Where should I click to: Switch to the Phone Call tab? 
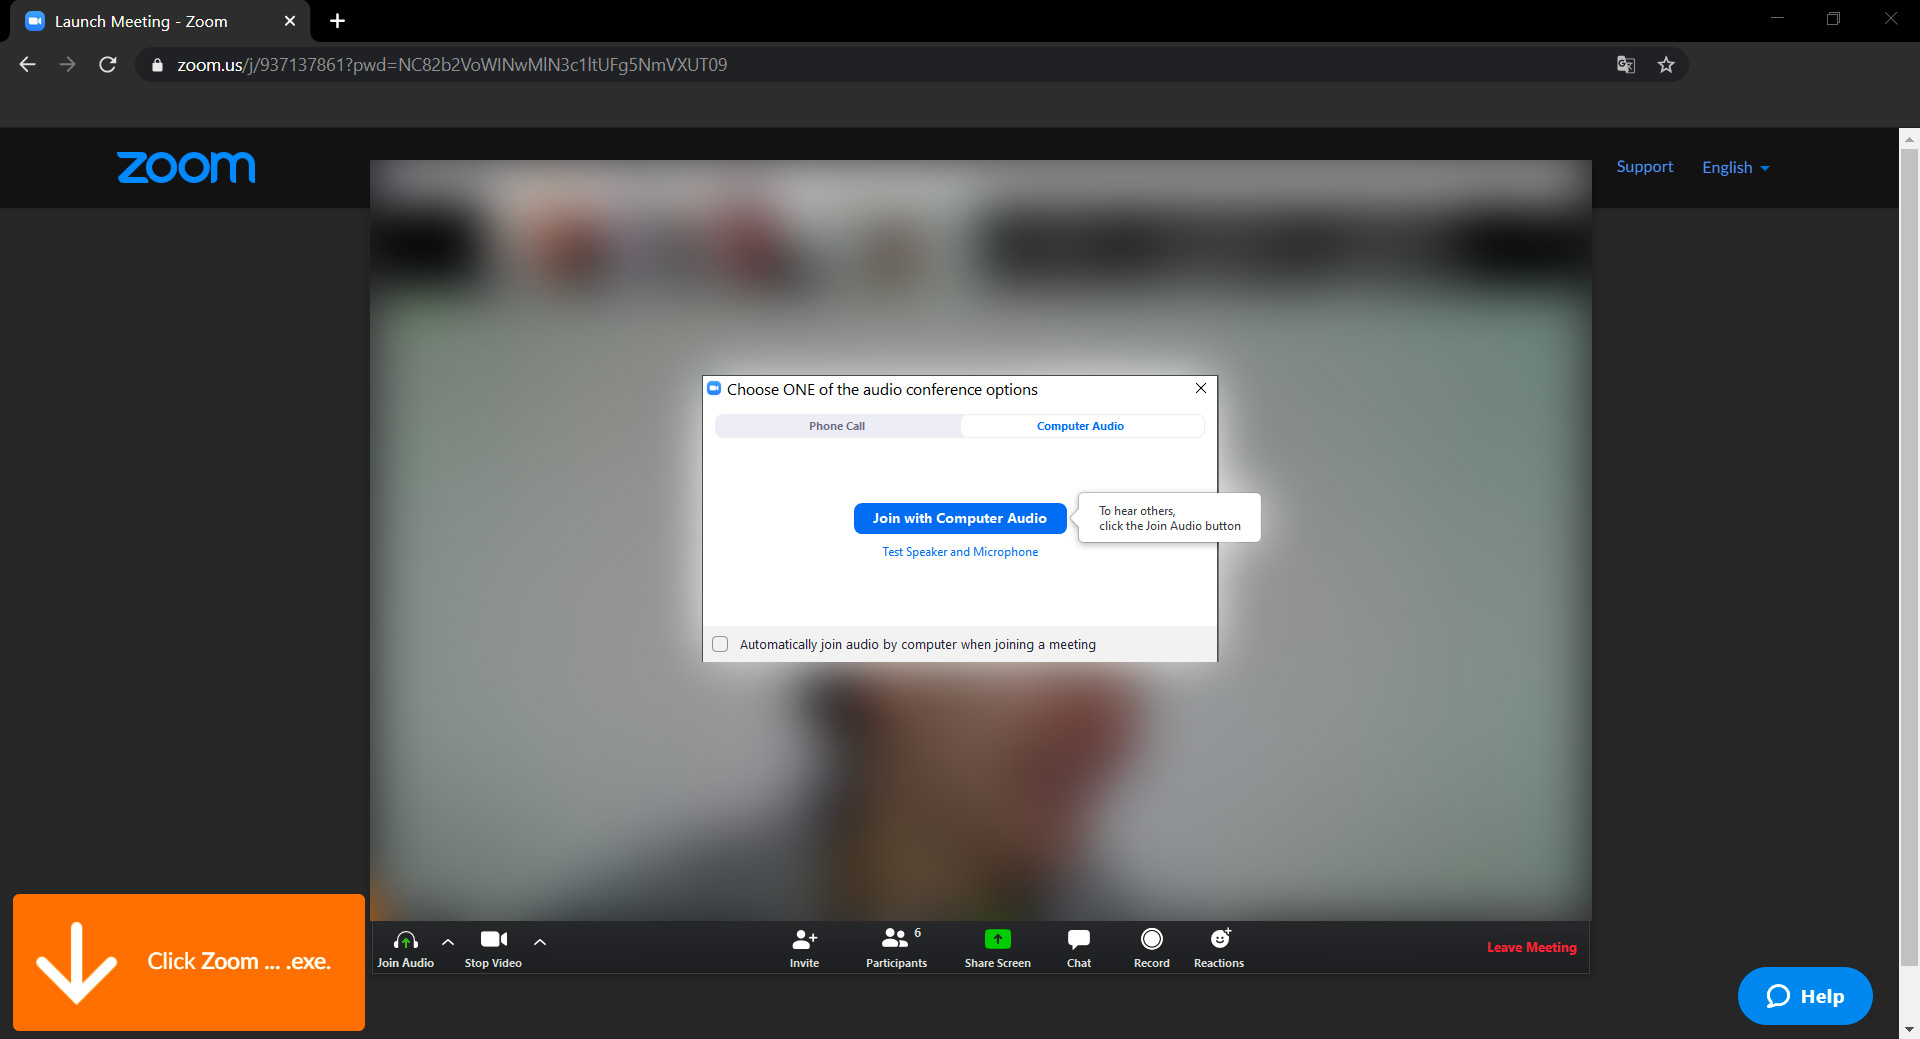tap(837, 426)
